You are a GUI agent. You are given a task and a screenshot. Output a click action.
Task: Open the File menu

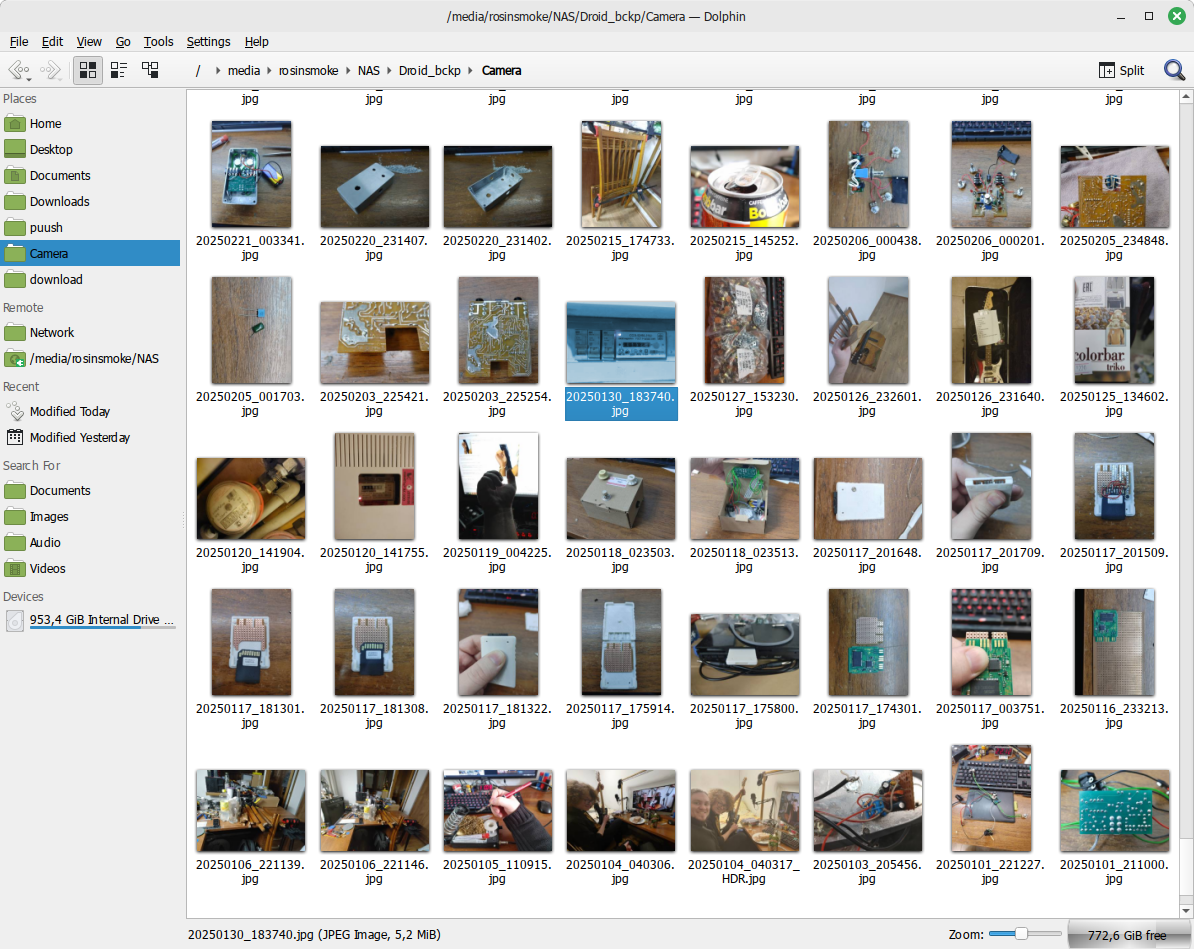point(19,42)
